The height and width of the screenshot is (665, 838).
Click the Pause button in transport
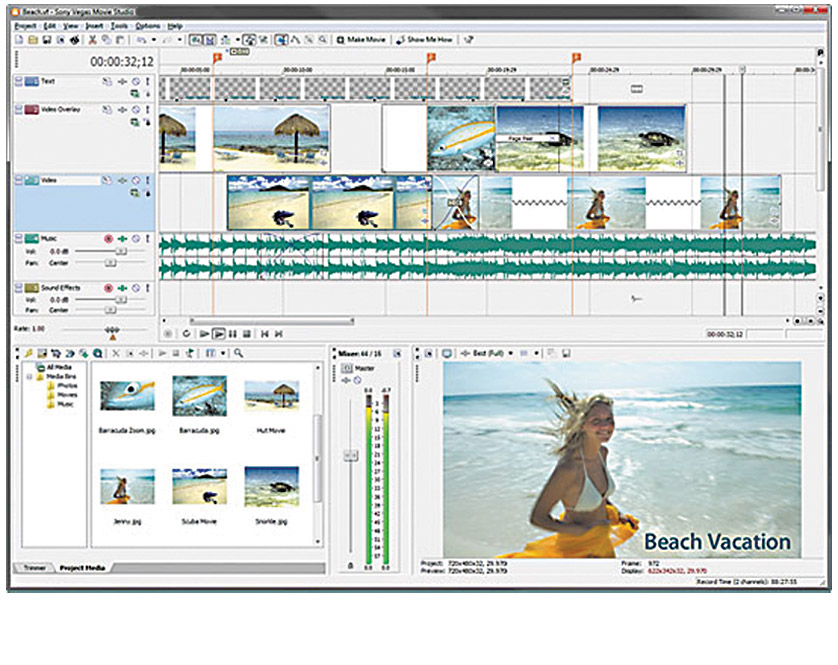point(233,334)
